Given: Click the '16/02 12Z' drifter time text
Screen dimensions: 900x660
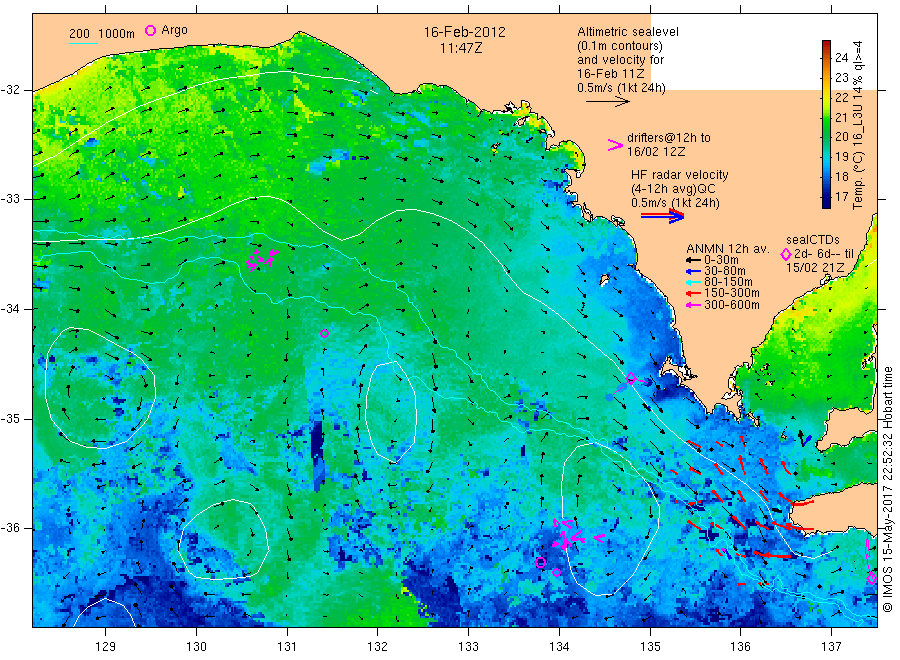Looking at the screenshot, I should 655,152.
